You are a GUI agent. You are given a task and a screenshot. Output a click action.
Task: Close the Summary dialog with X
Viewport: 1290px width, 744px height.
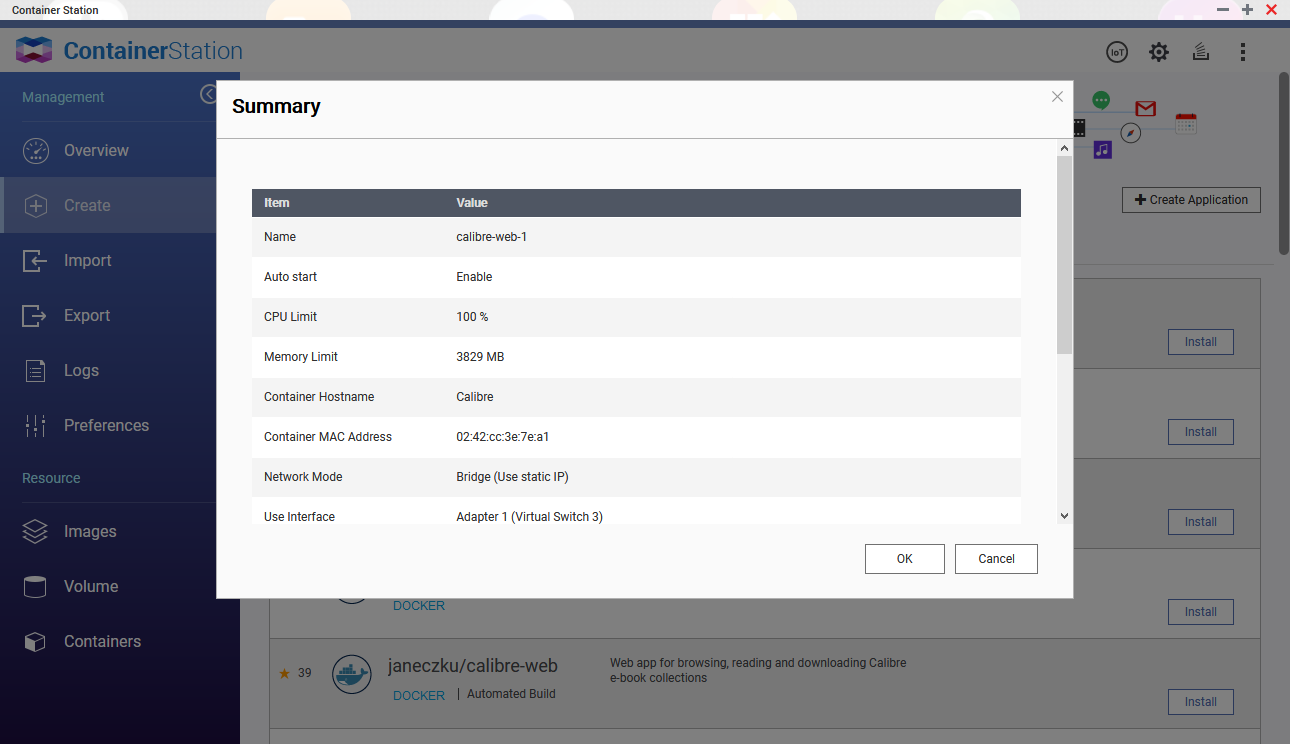click(1057, 97)
